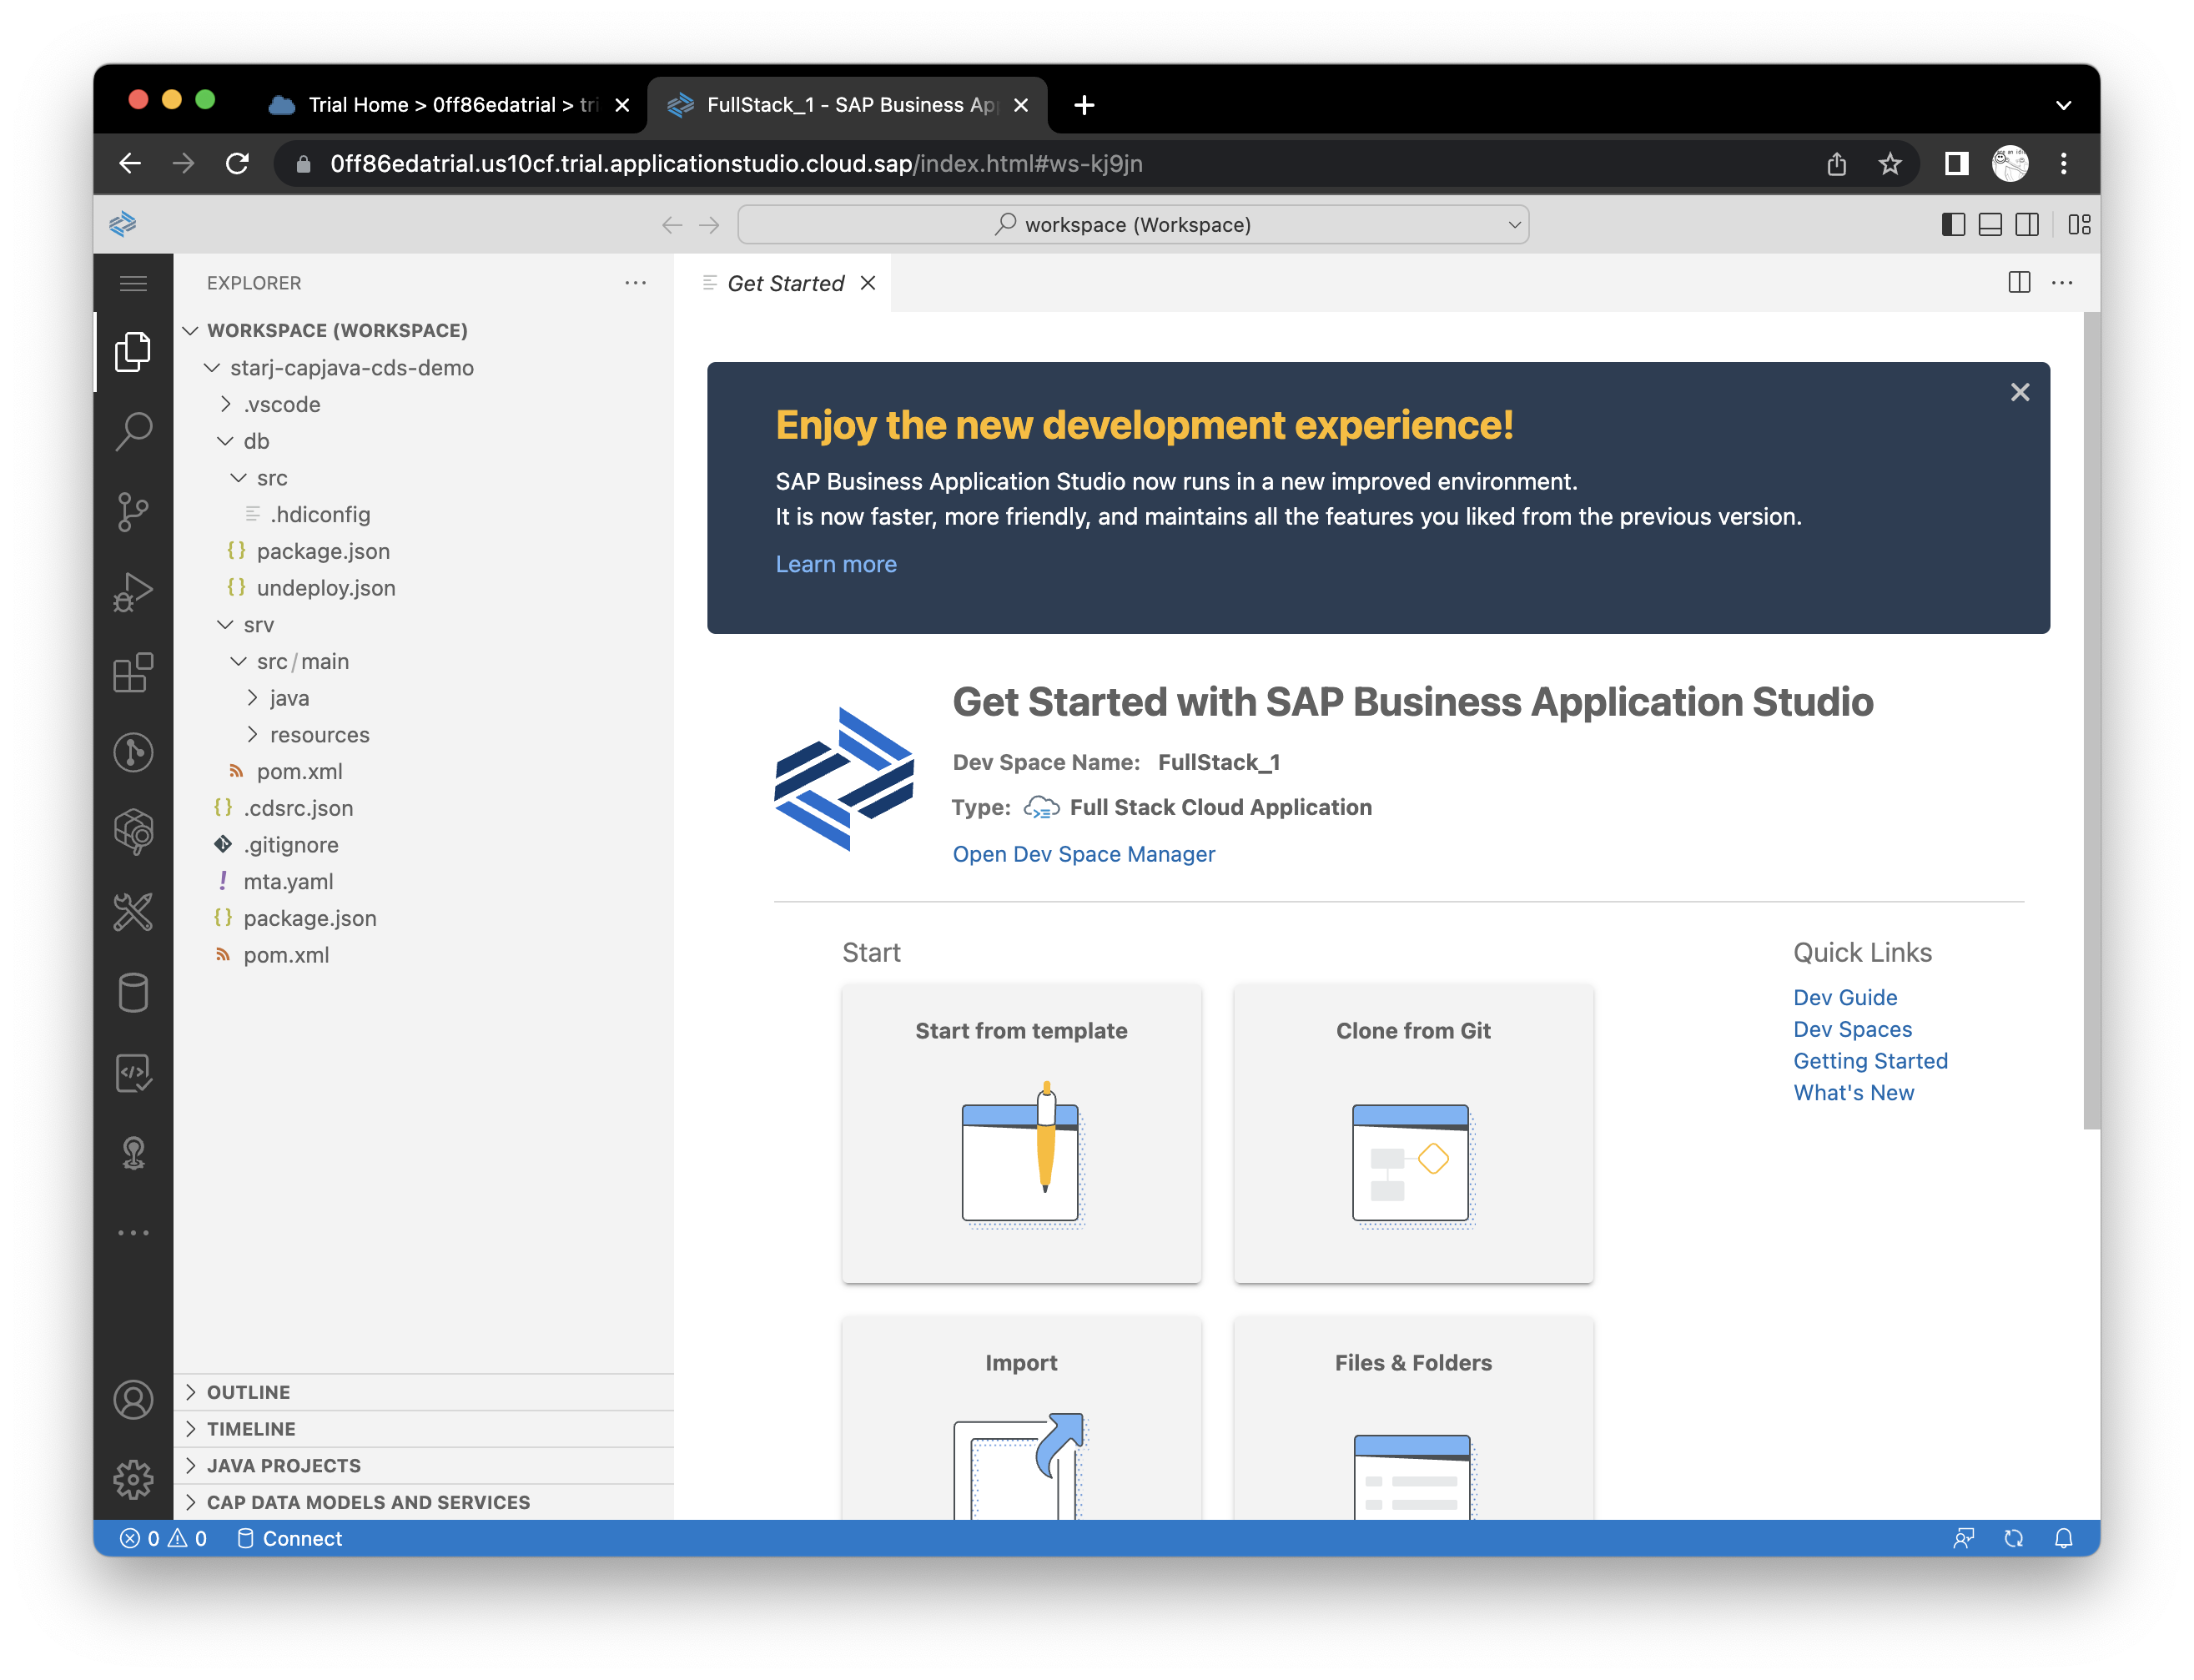Open the Extensions view icon
This screenshot has height=1680, width=2194.
pos(133,672)
